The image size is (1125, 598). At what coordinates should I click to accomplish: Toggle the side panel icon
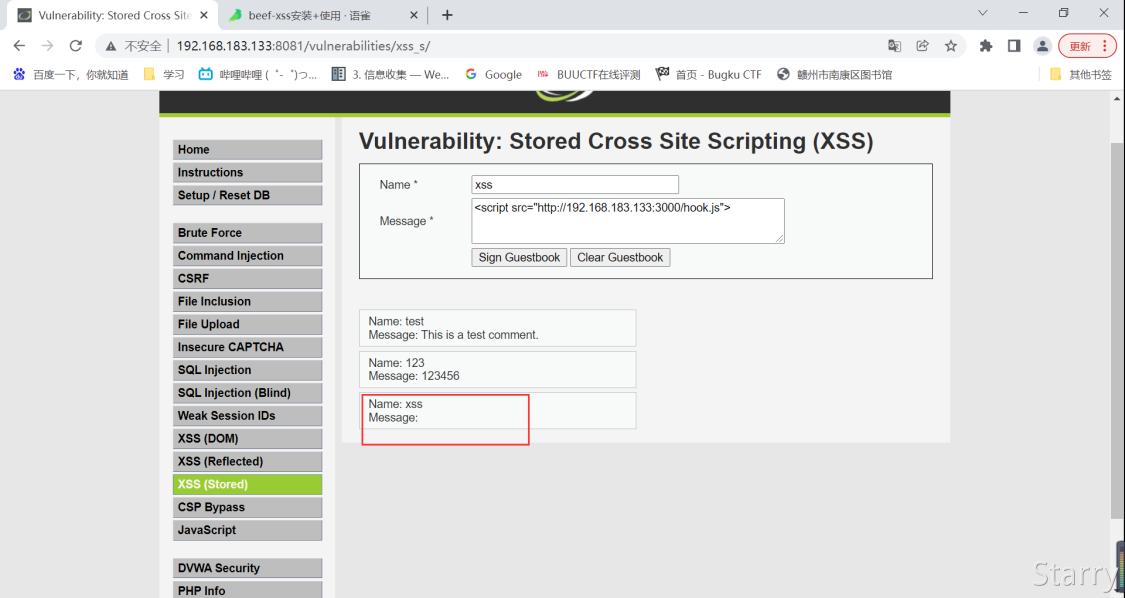[x=1014, y=46]
